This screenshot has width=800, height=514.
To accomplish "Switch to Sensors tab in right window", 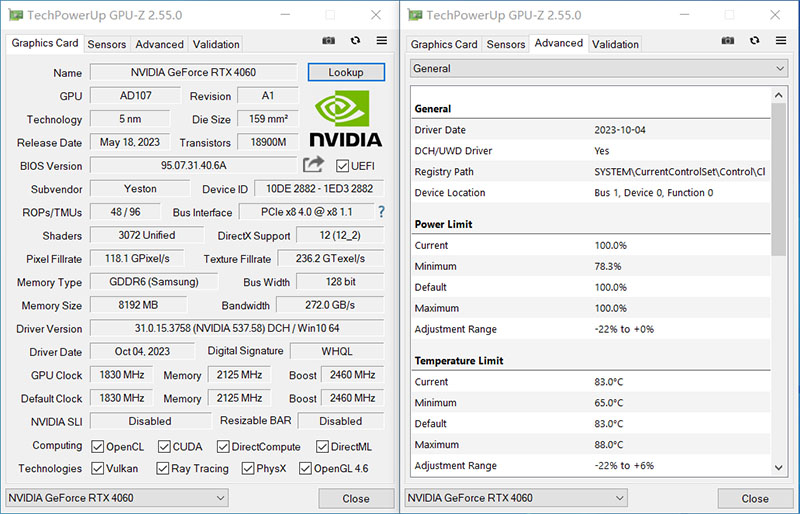I will (506, 44).
